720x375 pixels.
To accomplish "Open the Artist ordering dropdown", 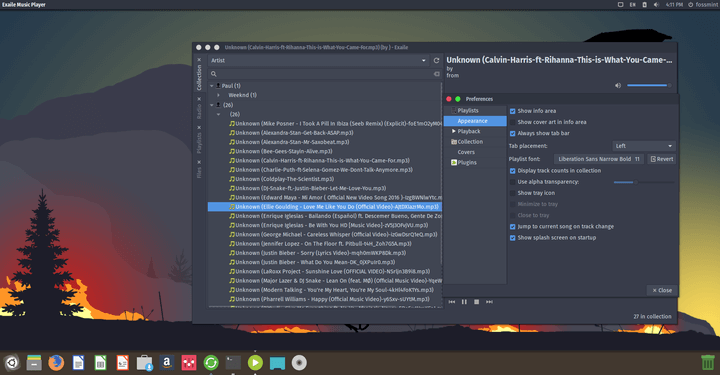I will click(x=319, y=61).
